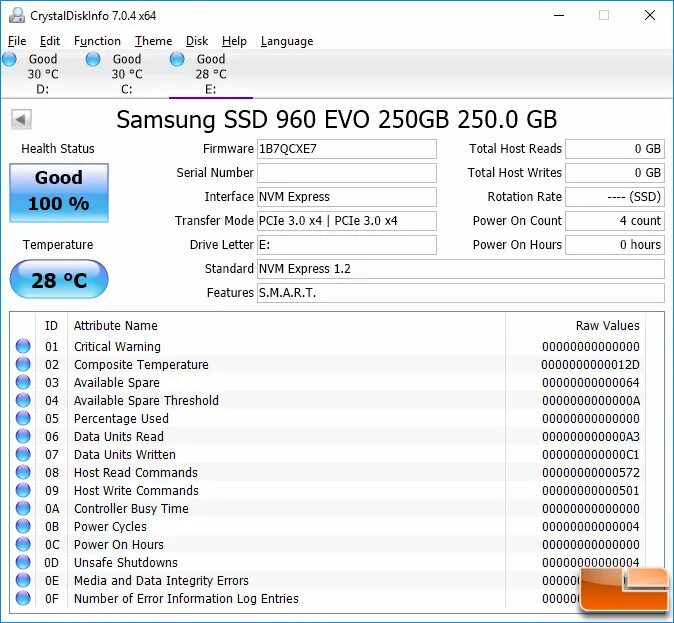Viewport: 674px width, 623px height.
Task: Click status orb for Unsafe Shutdowns
Action: tap(23, 562)
